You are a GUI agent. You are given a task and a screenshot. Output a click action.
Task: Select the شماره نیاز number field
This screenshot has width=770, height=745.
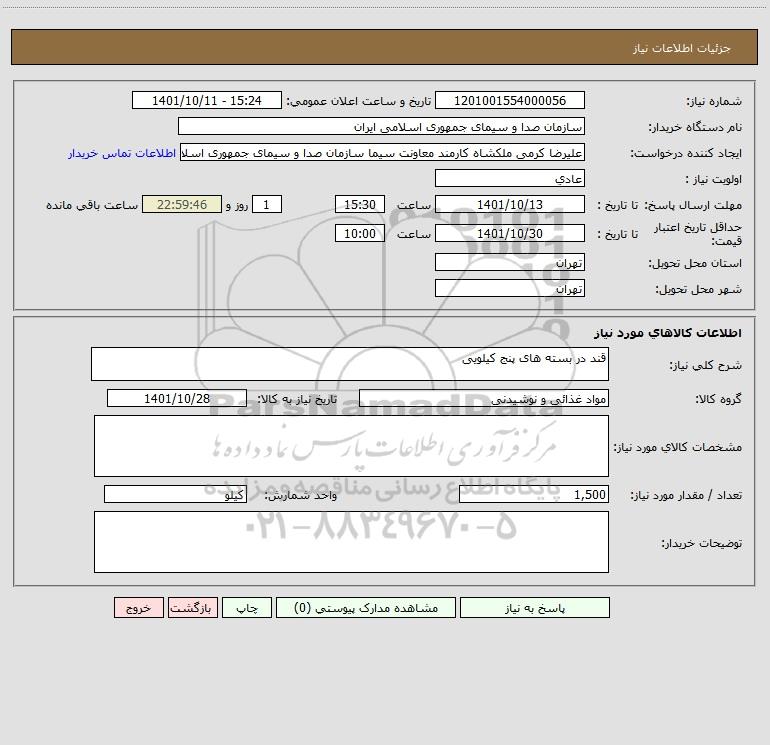[x=510, y=100]
